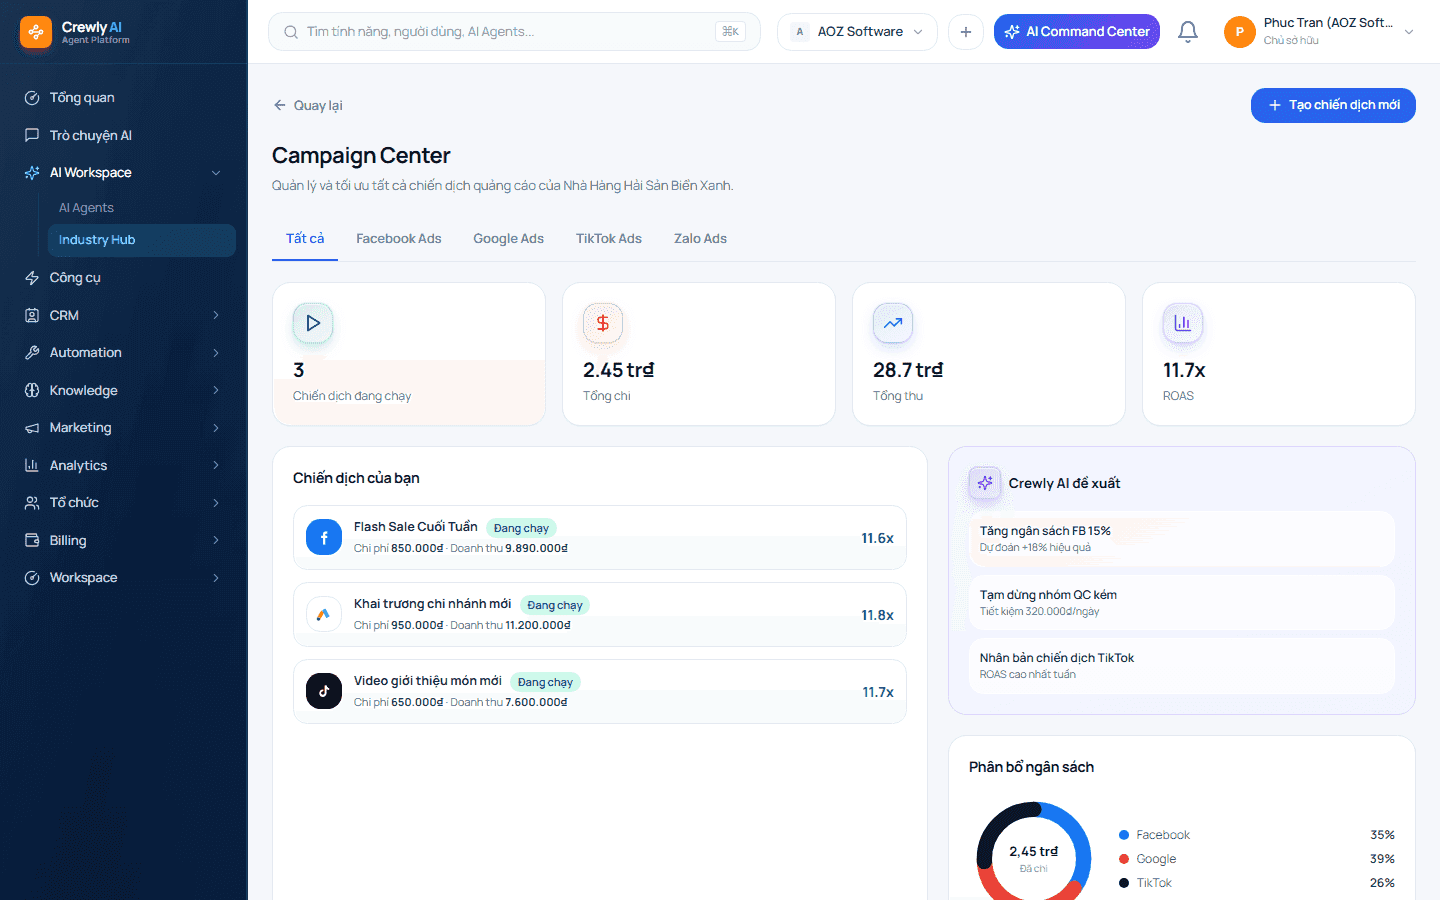The image size is (1440, 900).
Task: Click the CRM contact icon
Action: 32,315
